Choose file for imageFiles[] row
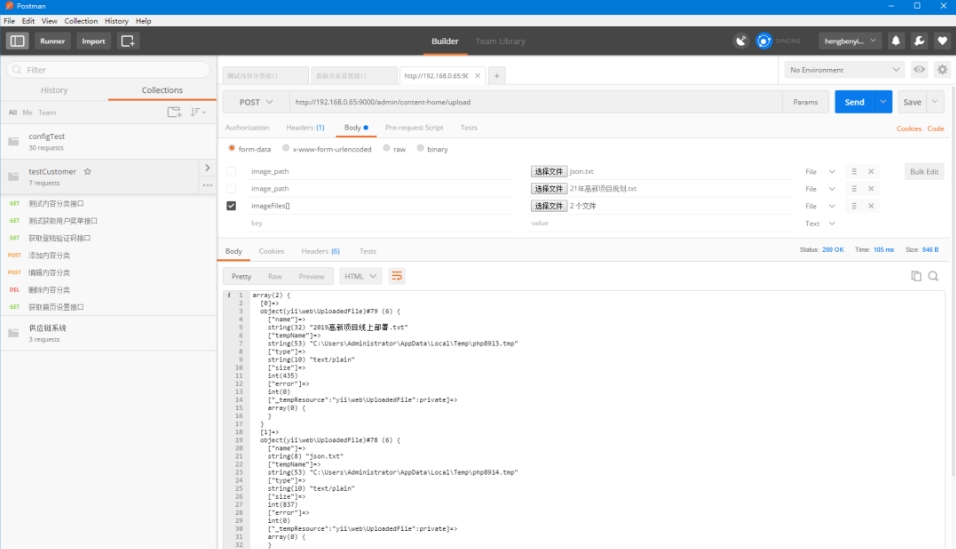This screenshot has height=549, width=956. pos(549,206)
